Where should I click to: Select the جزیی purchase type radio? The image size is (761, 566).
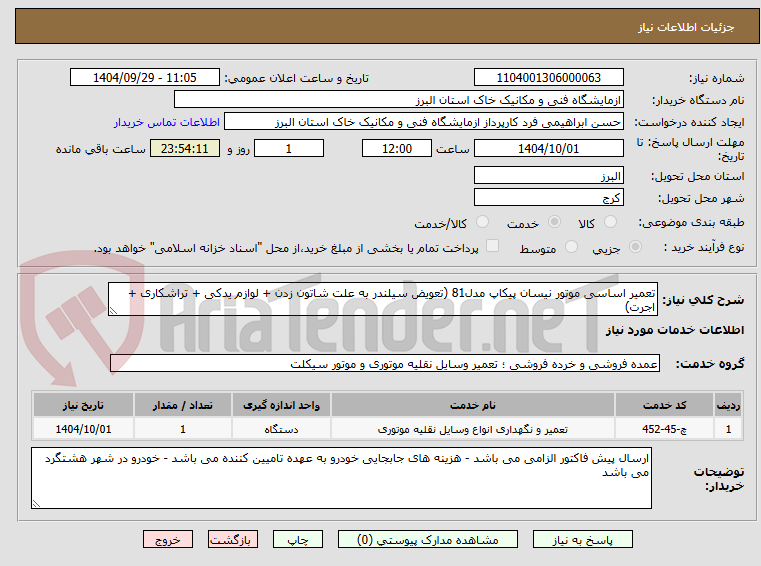point(635,247)
